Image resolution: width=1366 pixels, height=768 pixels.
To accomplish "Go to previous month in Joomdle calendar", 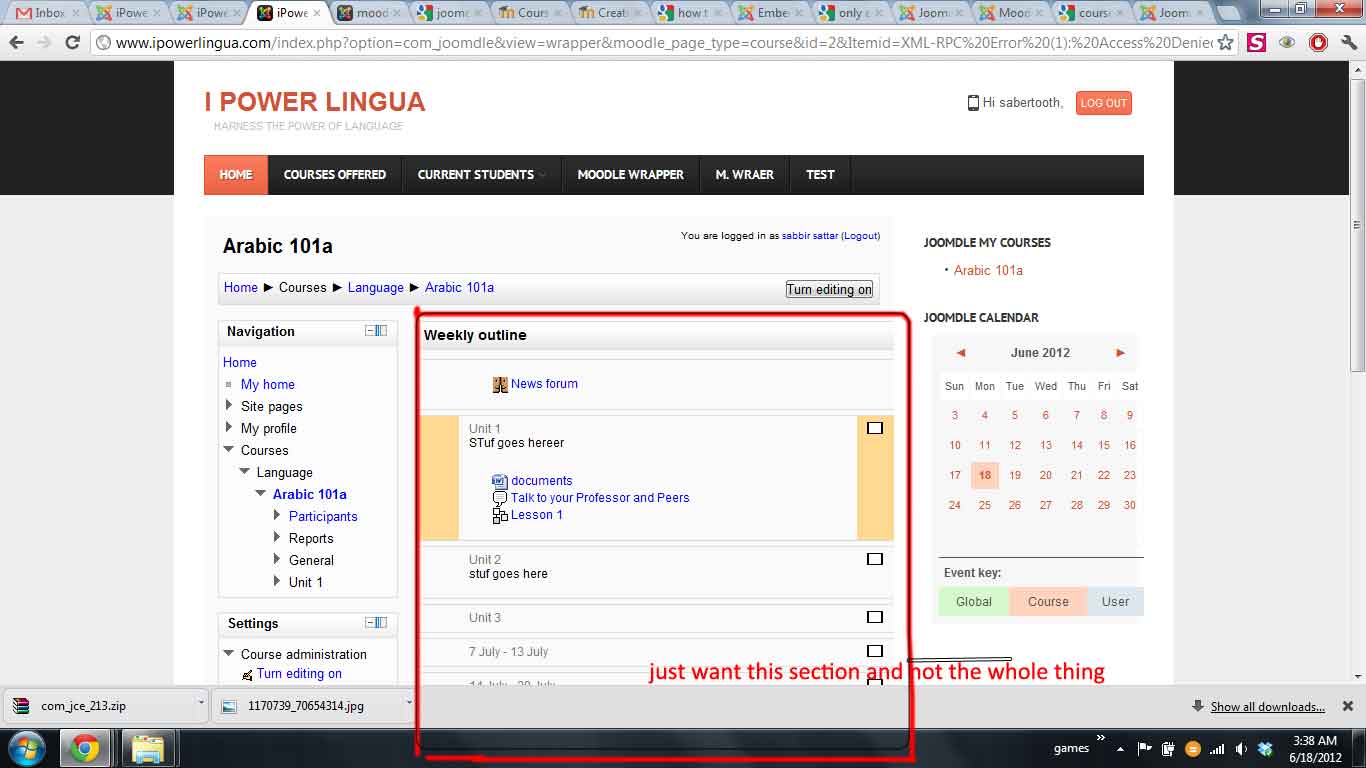I will pyautogui.click(x=960, y=353).
